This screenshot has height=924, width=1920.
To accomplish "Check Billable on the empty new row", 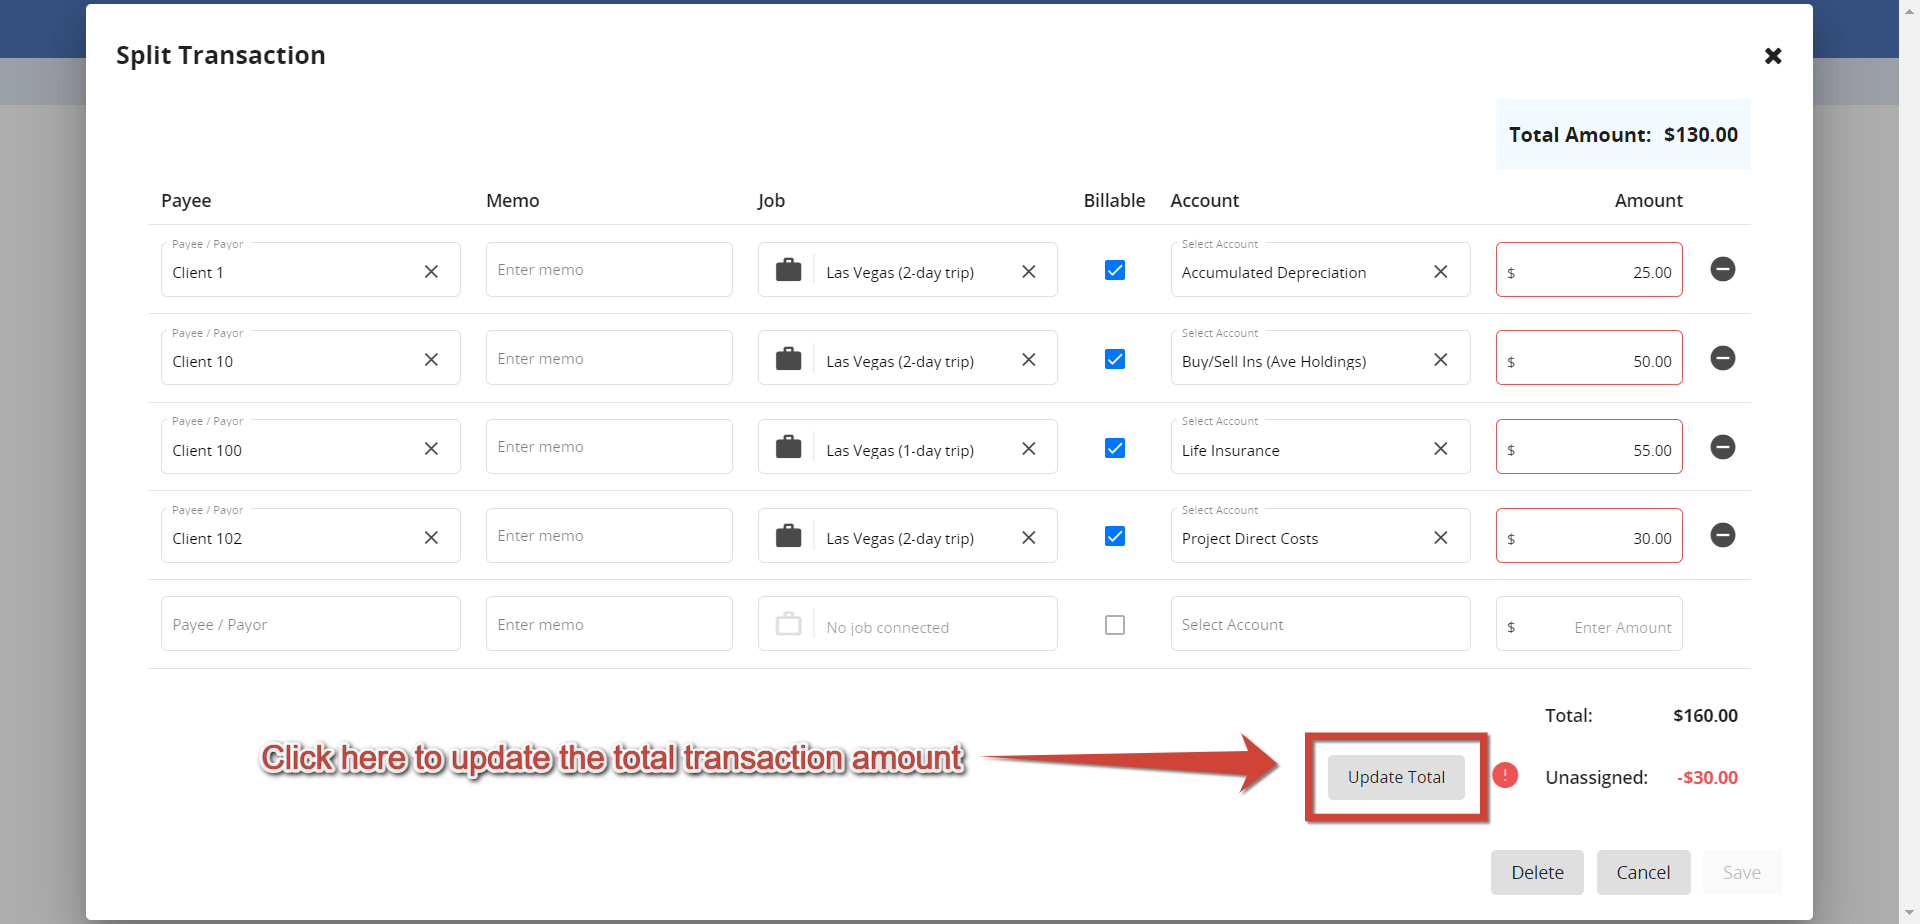I will pos(1115,625).
